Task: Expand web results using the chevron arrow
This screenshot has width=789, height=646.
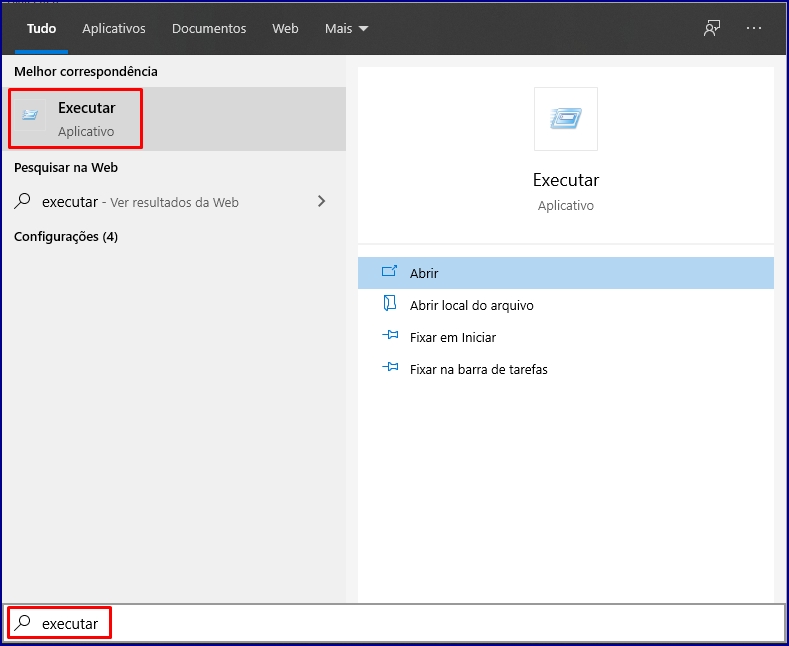Action: click(321, 201)
